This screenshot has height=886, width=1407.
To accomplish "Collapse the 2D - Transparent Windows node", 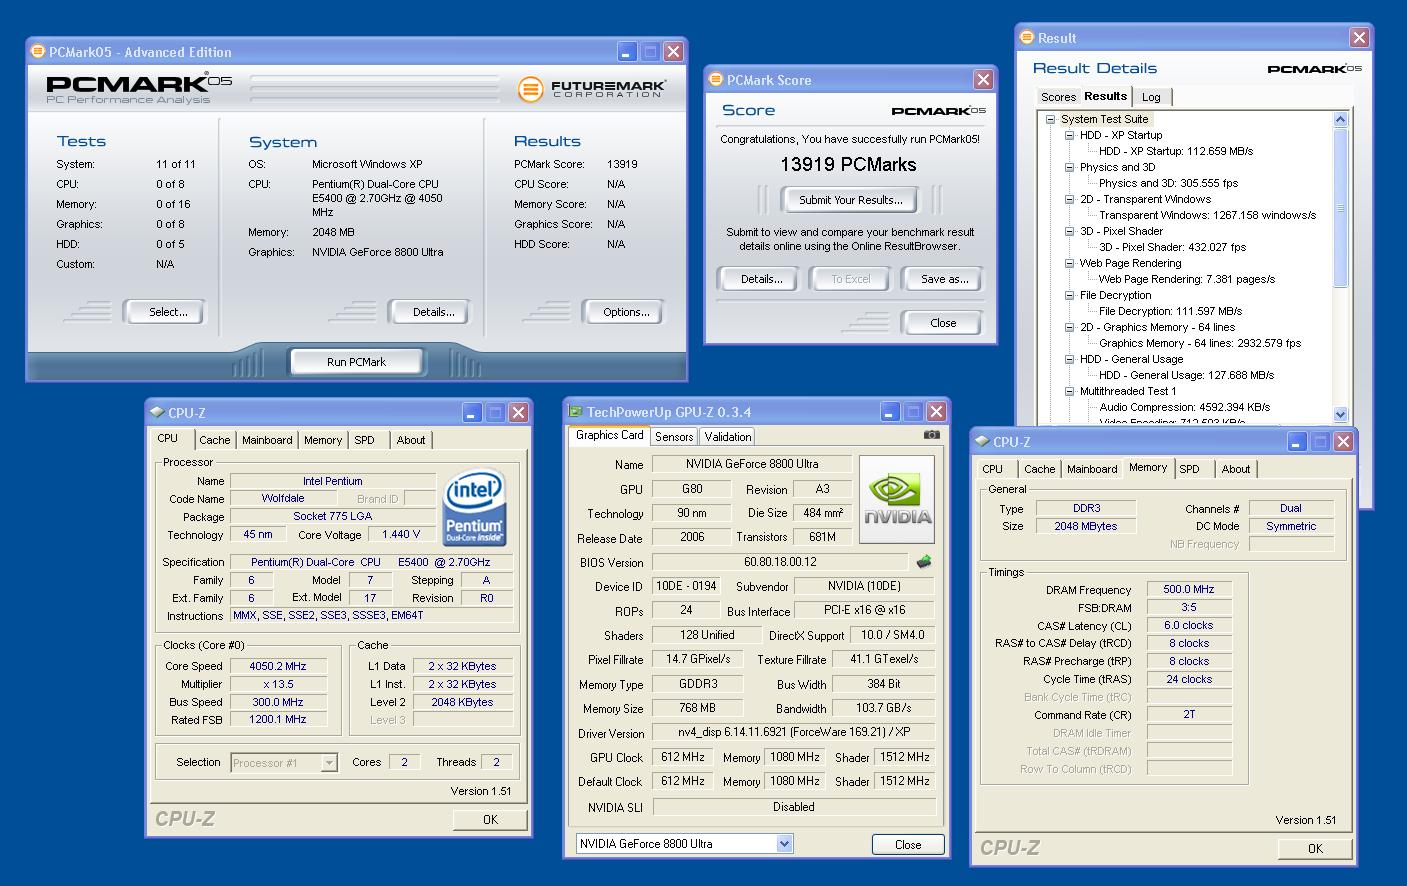I will [x=1069, y=199].
